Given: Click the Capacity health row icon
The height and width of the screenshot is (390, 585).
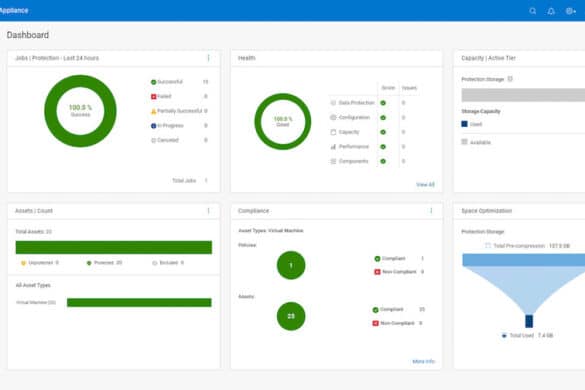Looking at the screenshot, I should [x=333, y=132].
